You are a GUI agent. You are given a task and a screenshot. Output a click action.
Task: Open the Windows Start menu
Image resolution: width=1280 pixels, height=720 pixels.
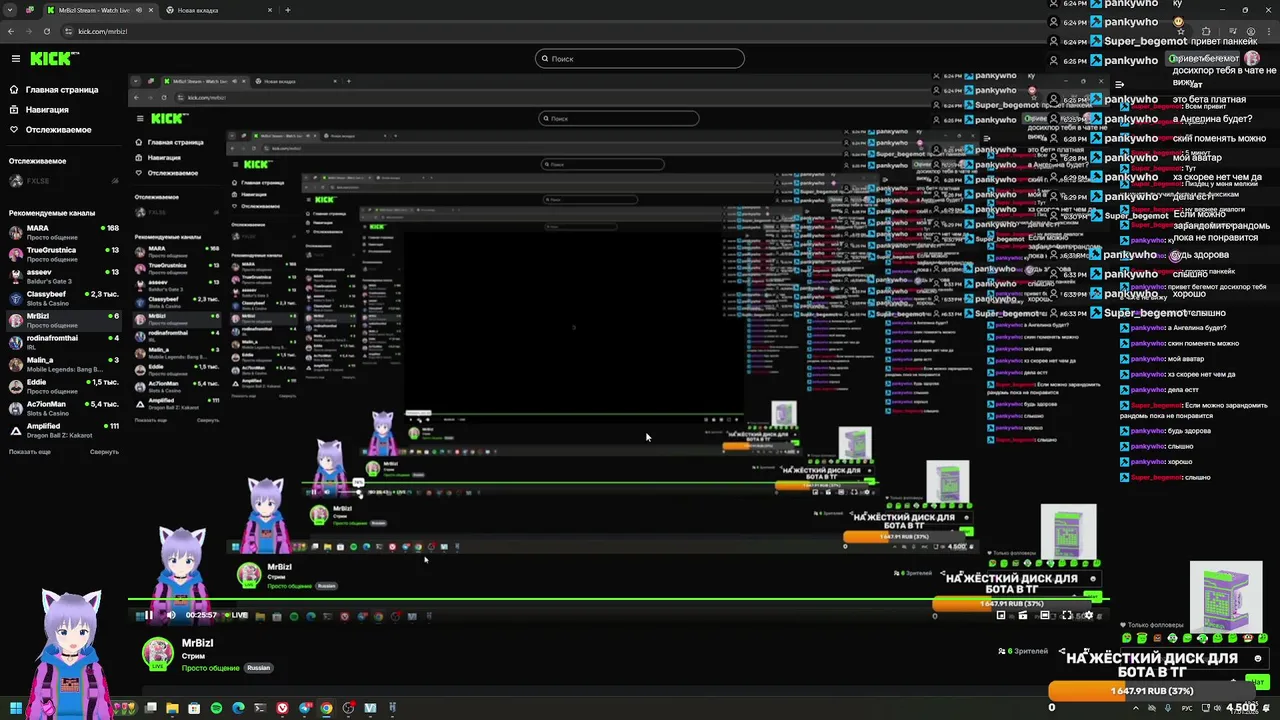pyautogui.click(x=16, y=708)
